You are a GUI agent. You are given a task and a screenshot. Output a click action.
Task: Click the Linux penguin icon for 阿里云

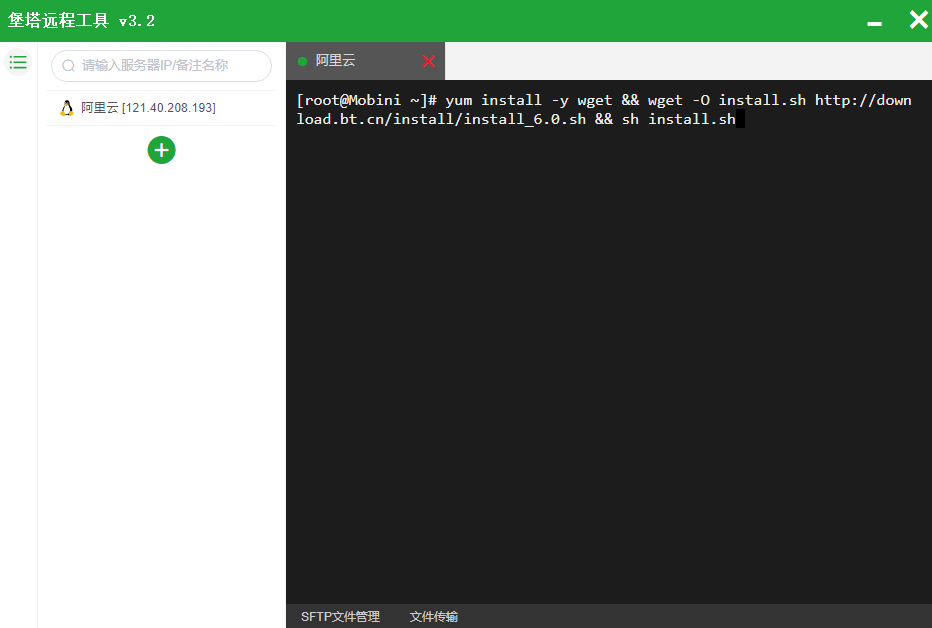(x=67, y=108)
